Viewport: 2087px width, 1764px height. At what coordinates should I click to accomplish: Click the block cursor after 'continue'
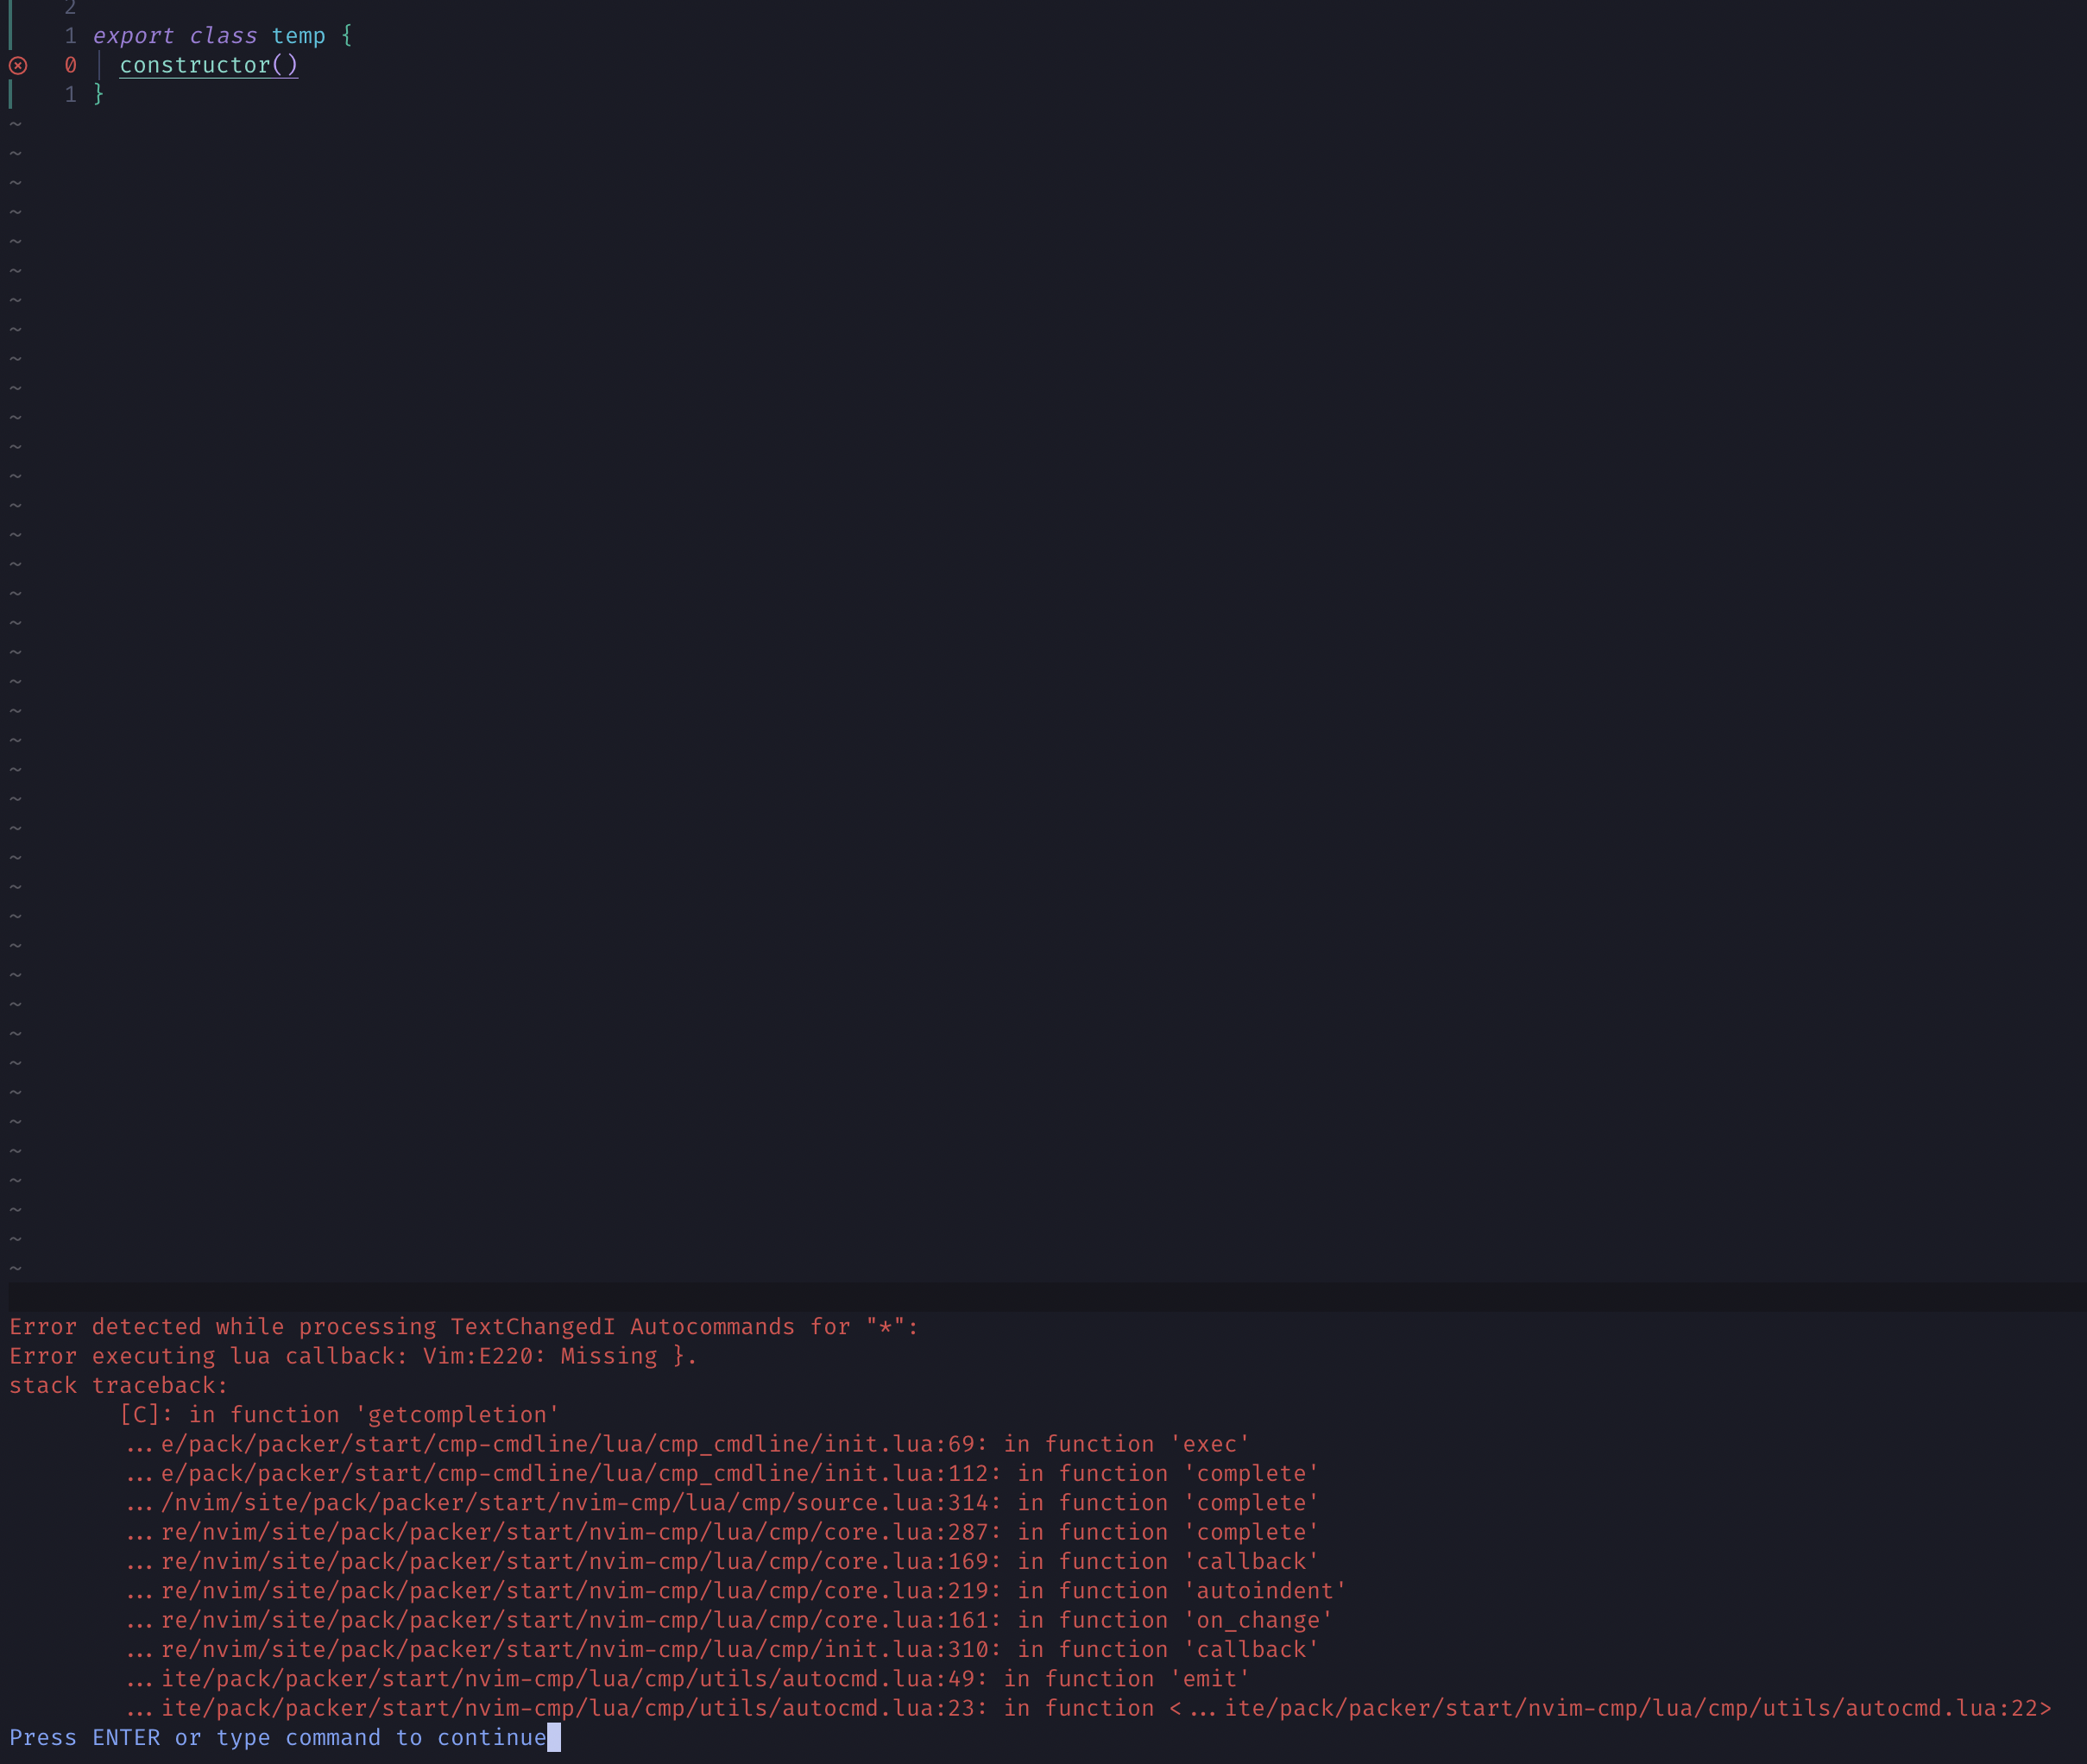point(554,1737)
